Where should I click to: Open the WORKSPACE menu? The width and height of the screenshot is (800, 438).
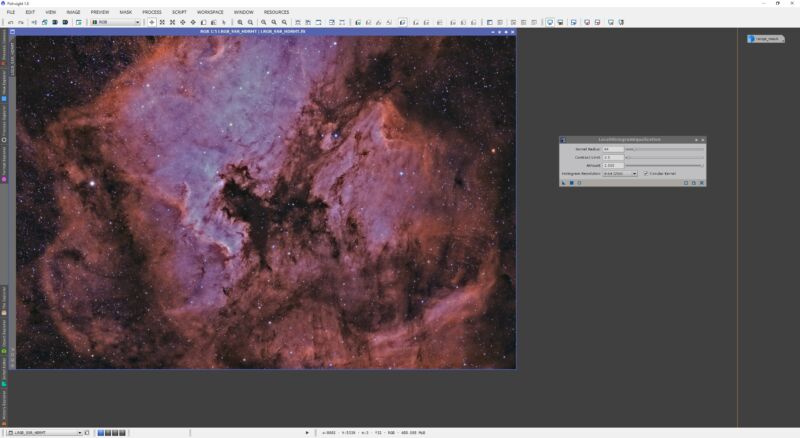tap(210, 12)
